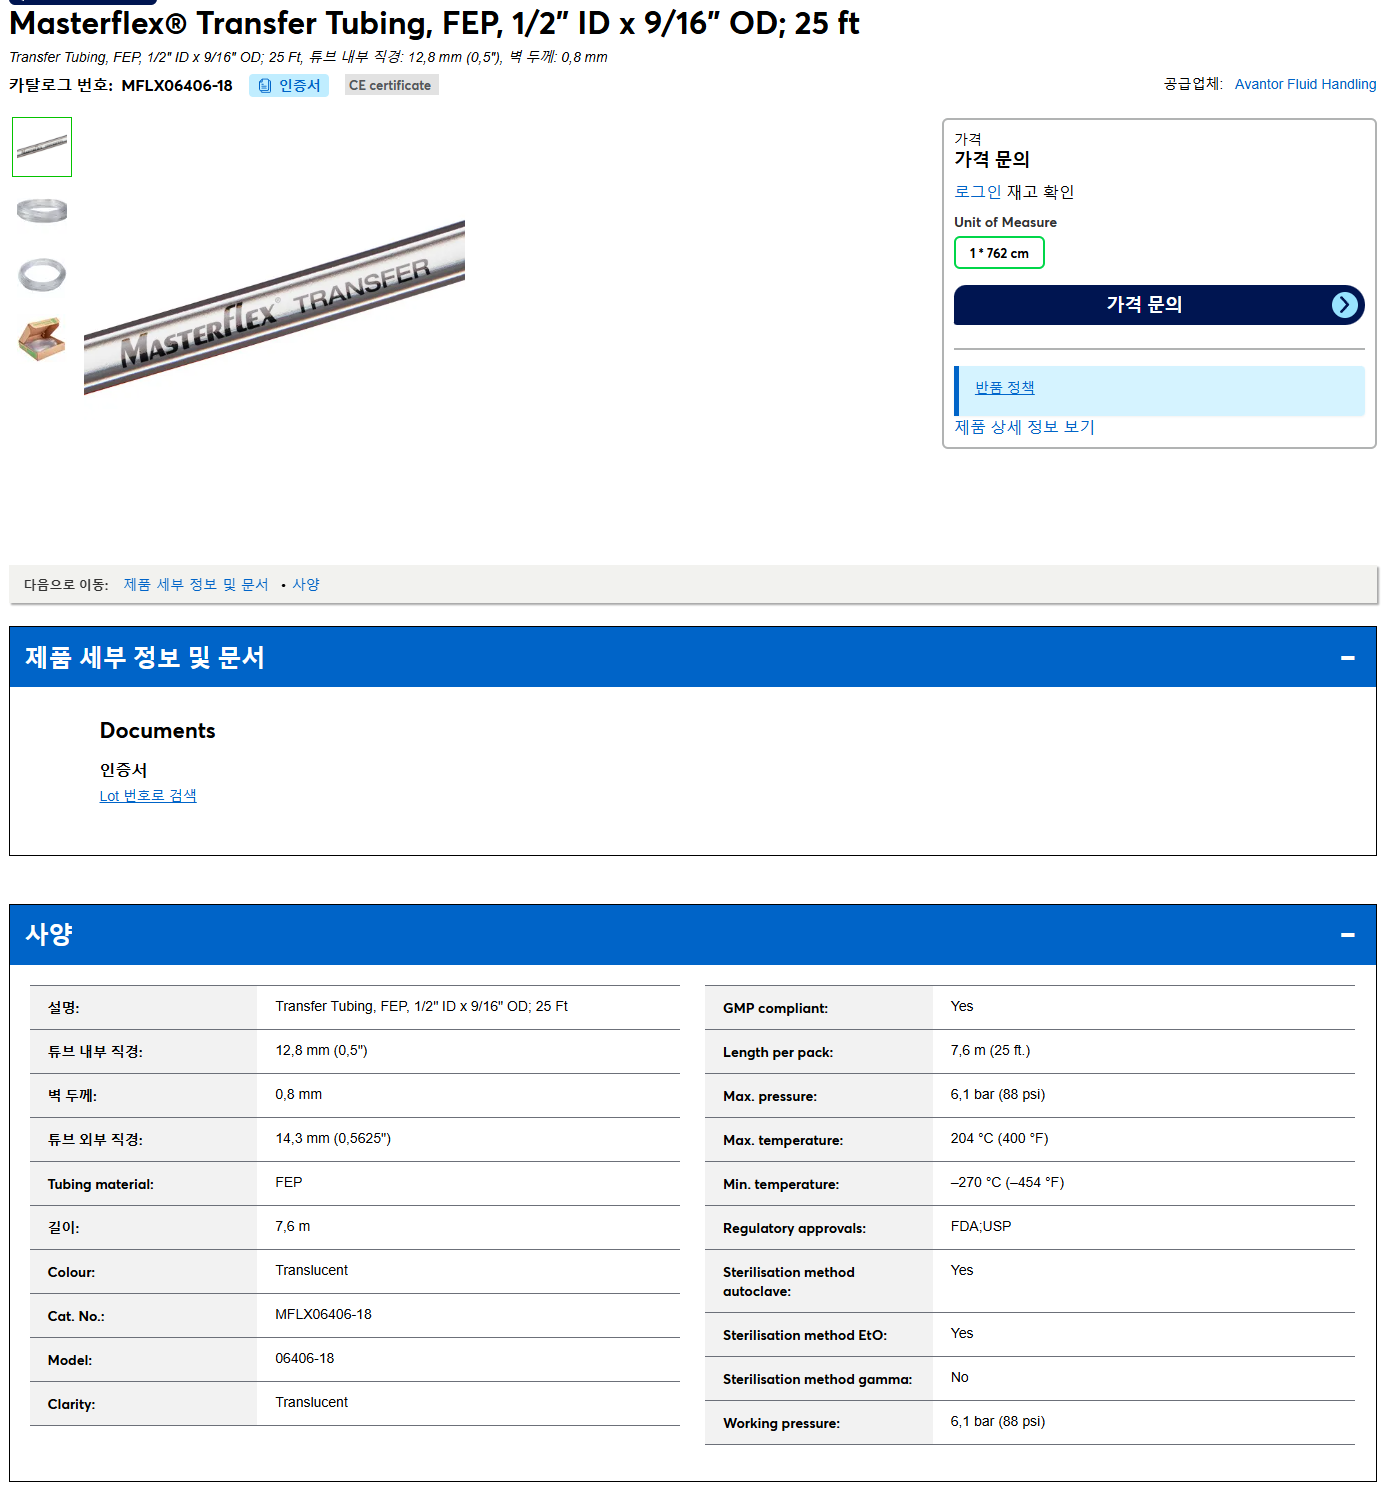Select the 1 * 762 cm unit option
The image size is (1384, 1502).
click(x=999, y=253)
